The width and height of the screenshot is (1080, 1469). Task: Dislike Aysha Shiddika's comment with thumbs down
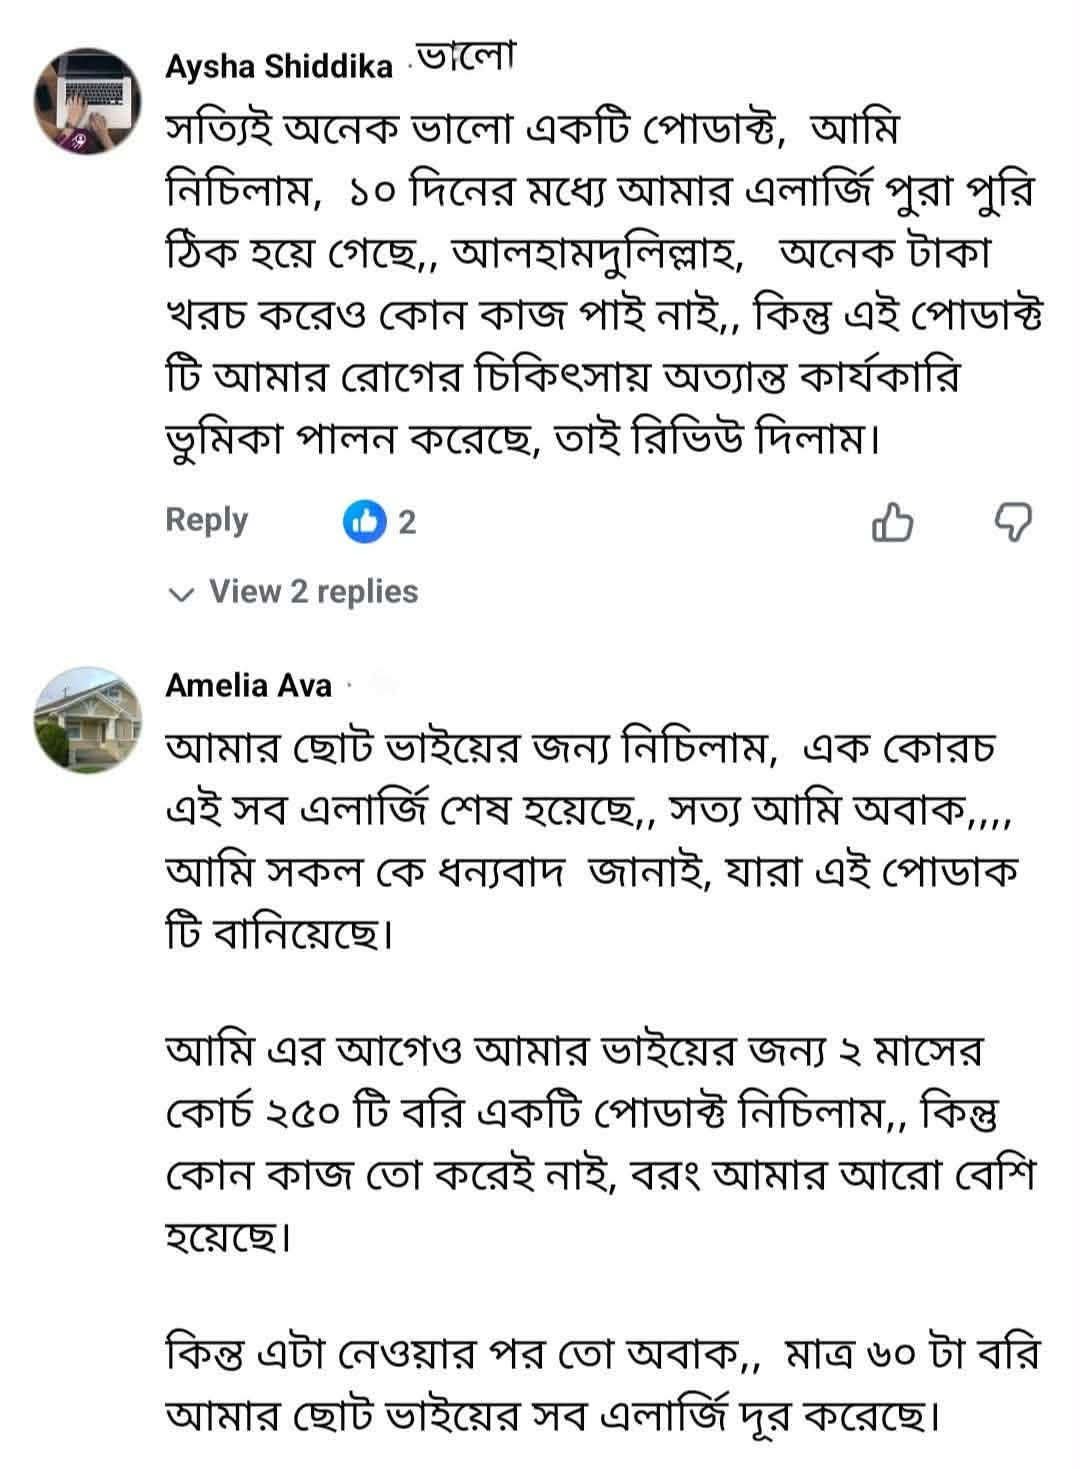point(1012,522)
